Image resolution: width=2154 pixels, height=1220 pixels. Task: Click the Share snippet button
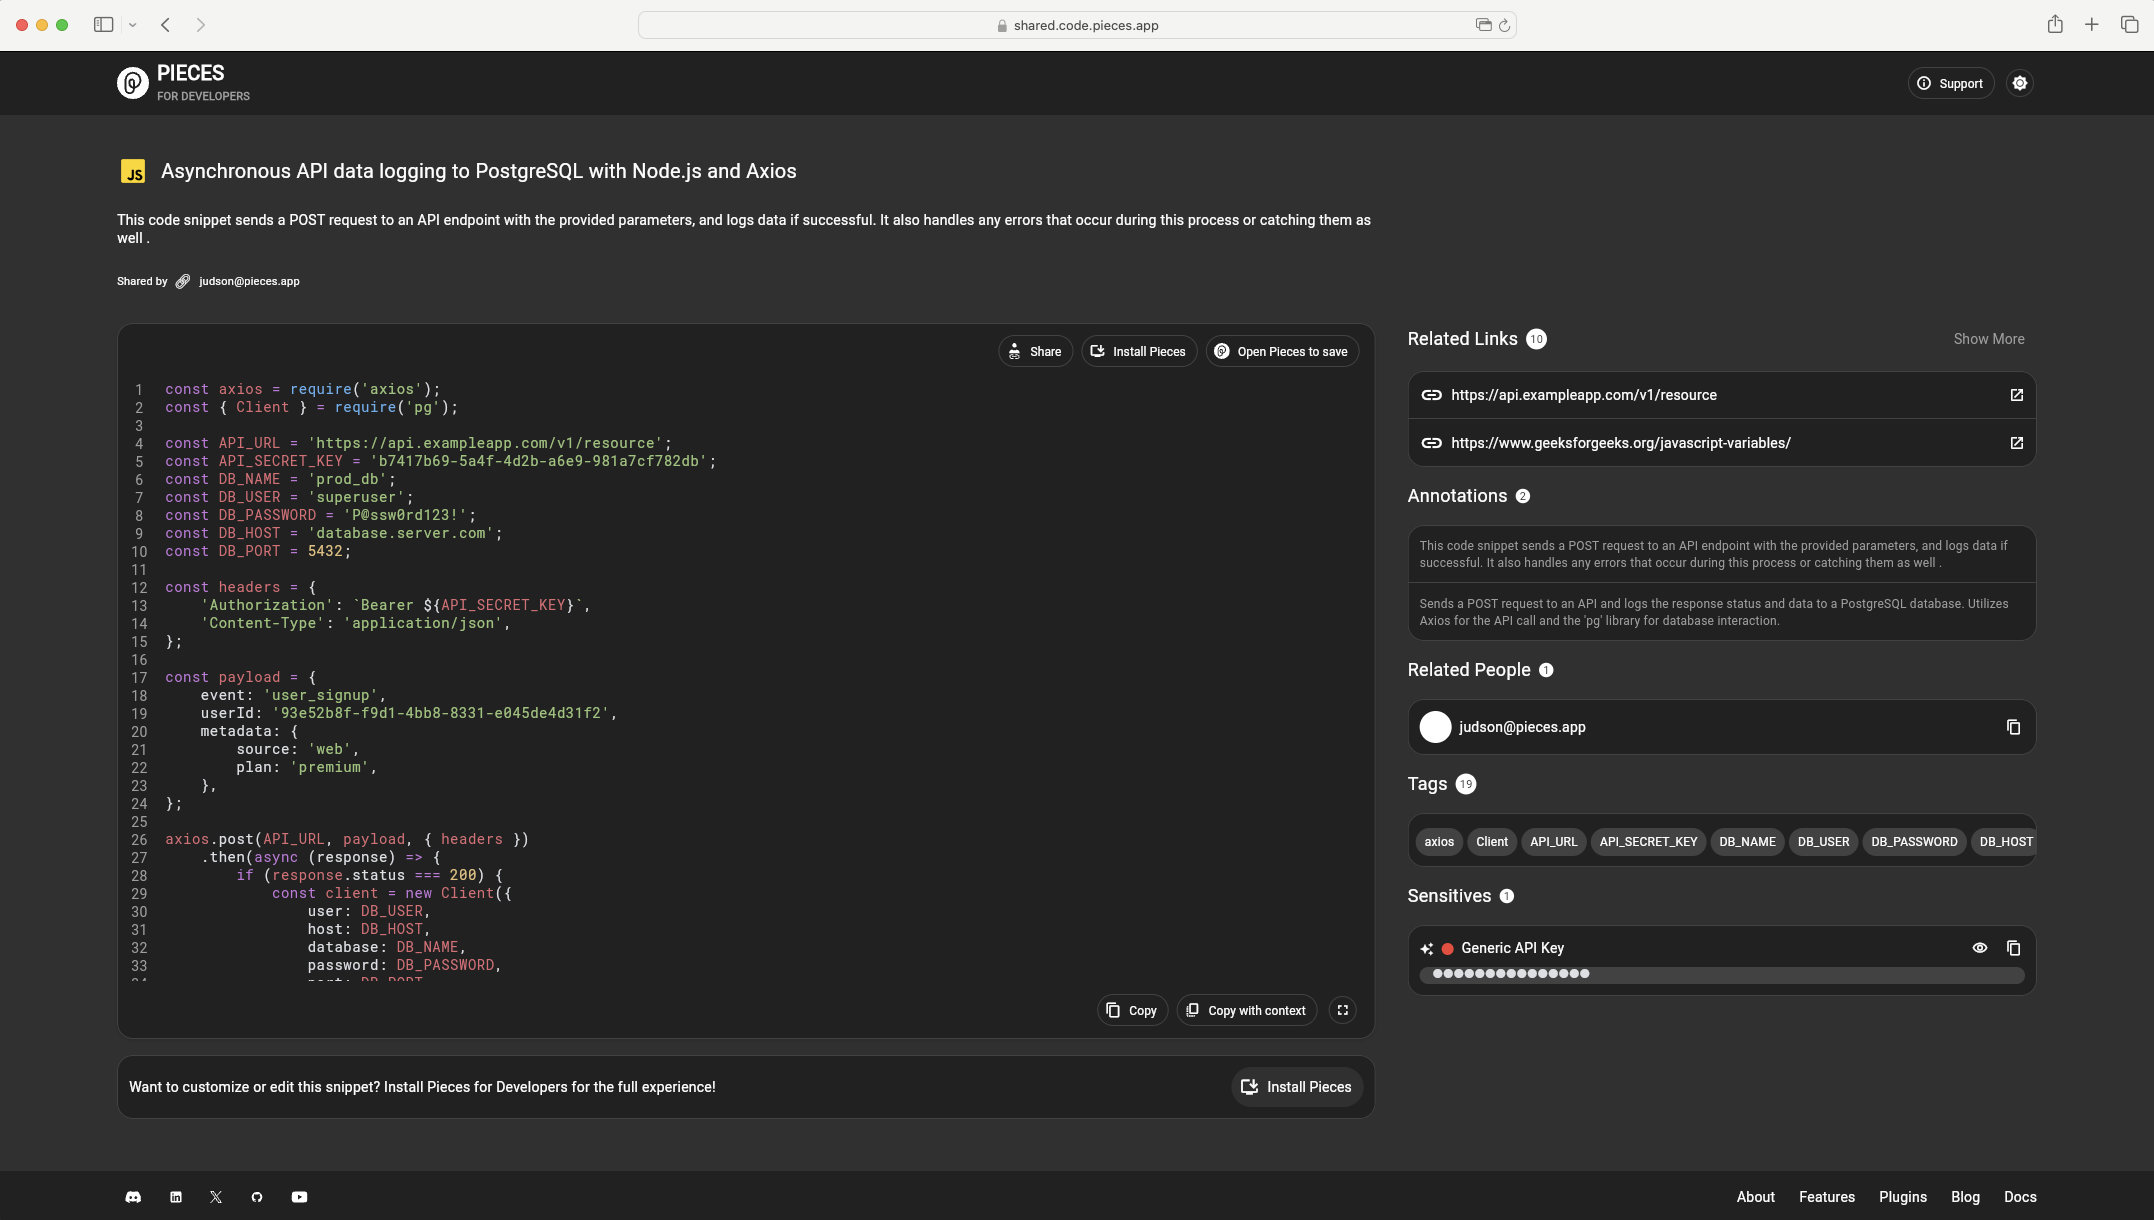click(x=1035, y=352)
